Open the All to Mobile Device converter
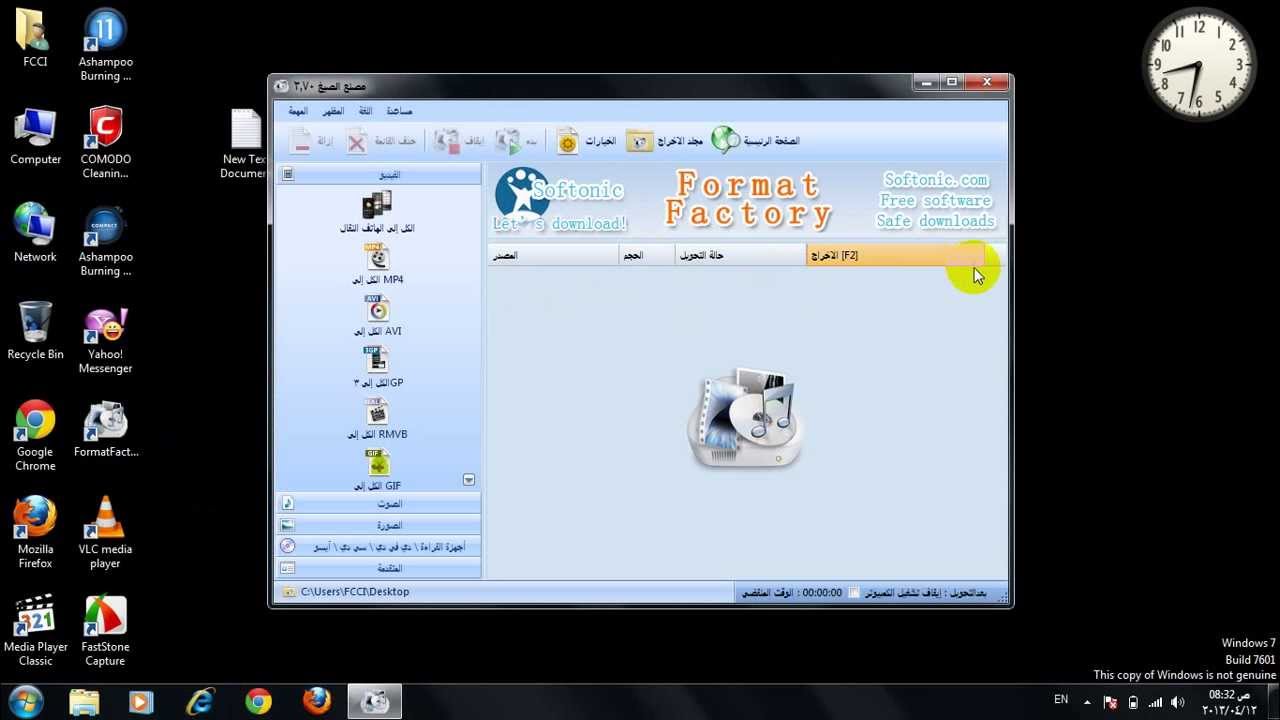This screenshot has width=1280, height=720. click(x=377, y=212)
